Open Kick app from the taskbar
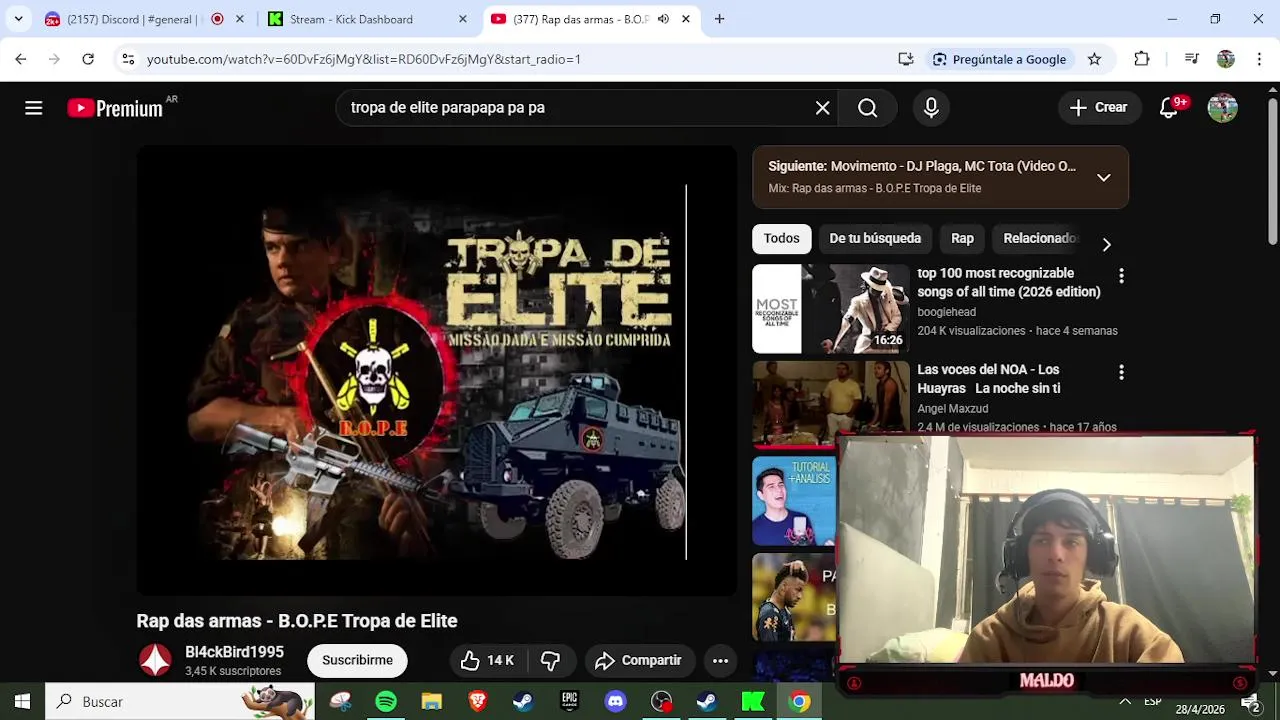 [753, 701]
